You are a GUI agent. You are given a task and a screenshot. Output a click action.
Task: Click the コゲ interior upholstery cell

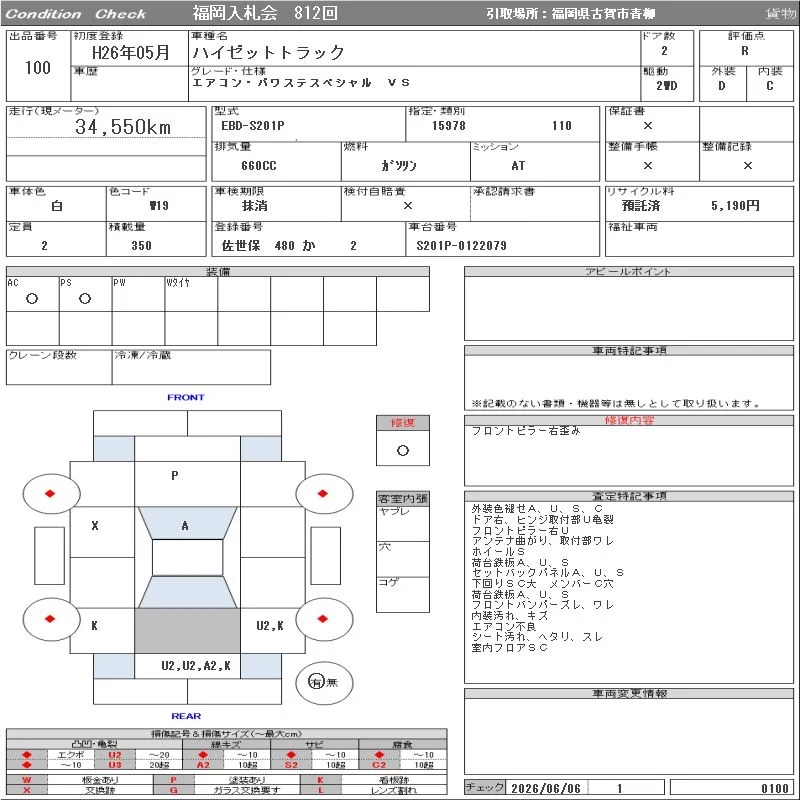tap(403, 594)
